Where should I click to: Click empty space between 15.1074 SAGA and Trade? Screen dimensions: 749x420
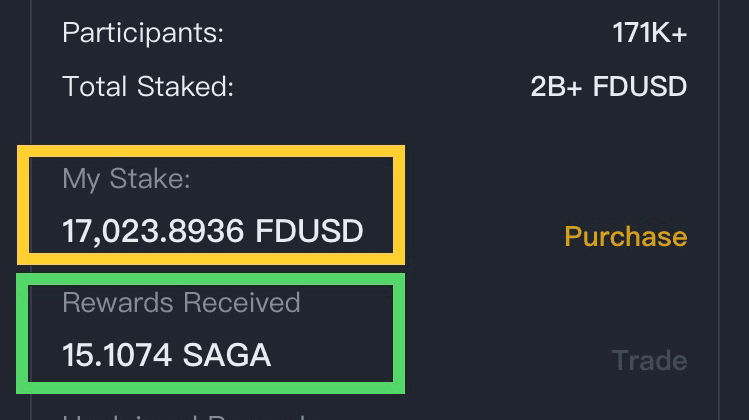500,358
